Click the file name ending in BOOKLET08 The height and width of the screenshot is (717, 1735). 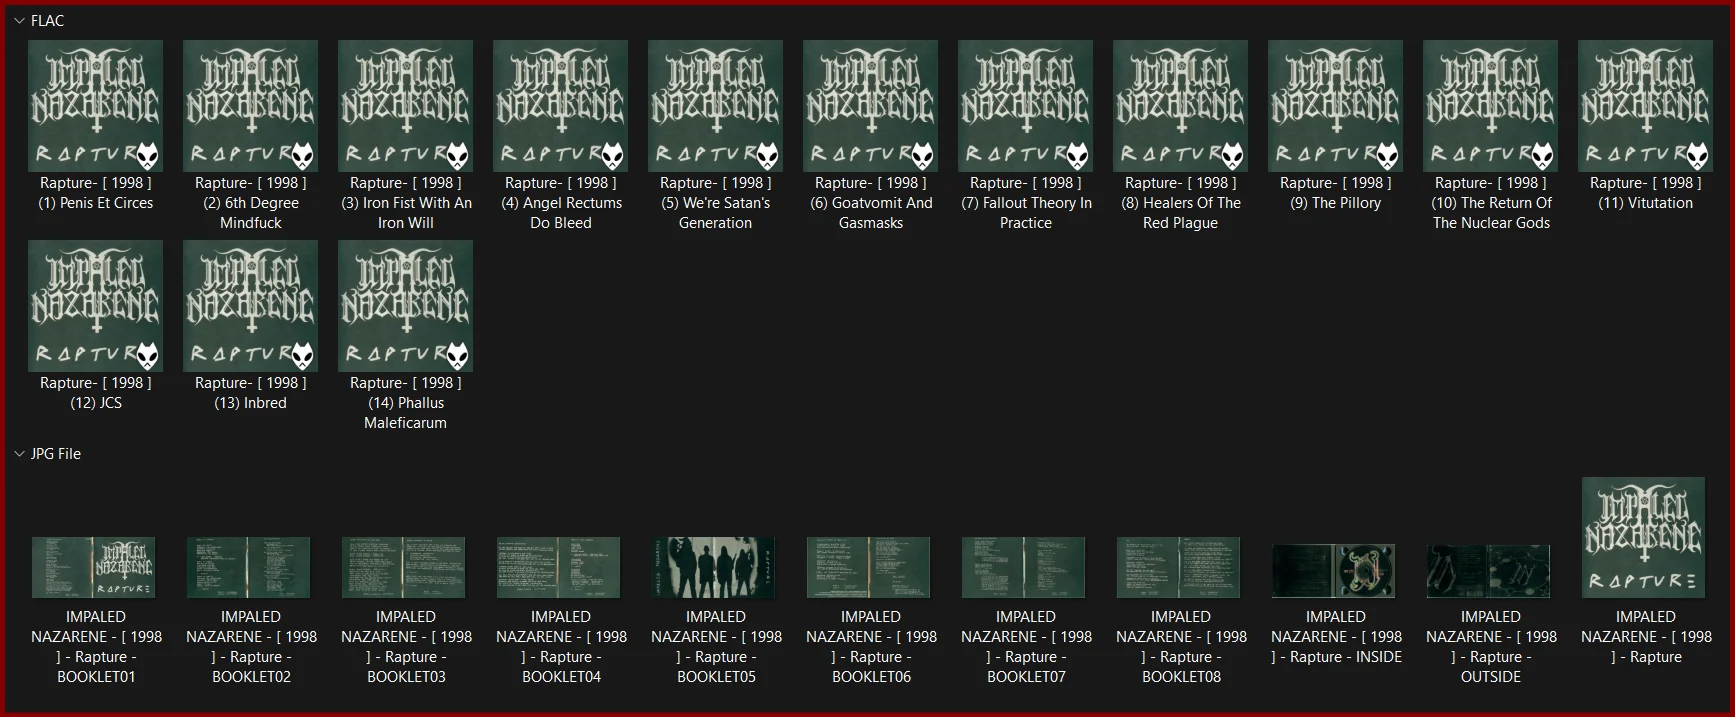click(1181, 647)
